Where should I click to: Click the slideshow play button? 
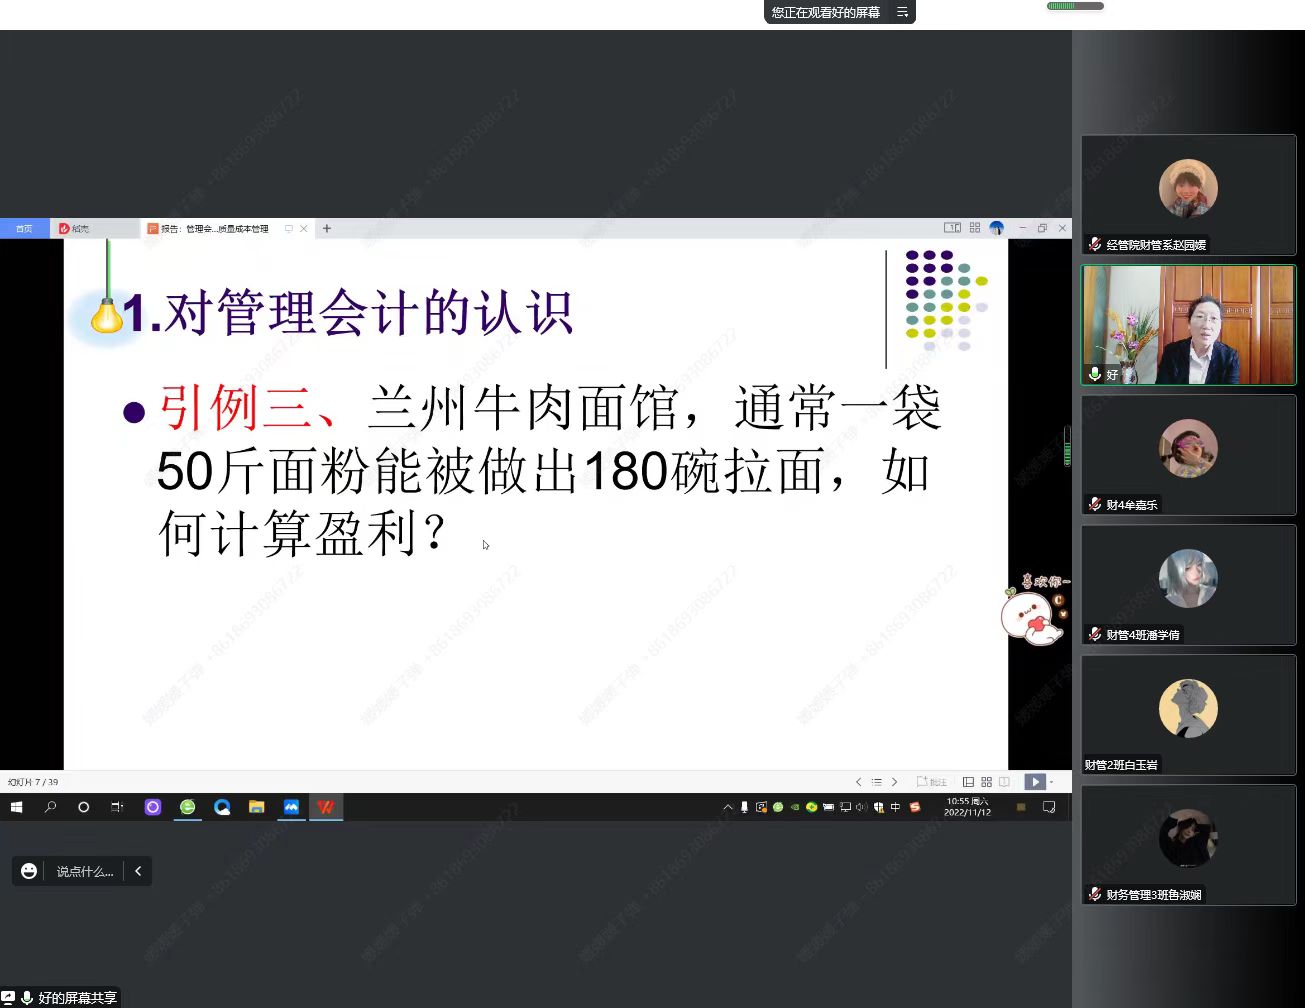tap(1035, 782)
